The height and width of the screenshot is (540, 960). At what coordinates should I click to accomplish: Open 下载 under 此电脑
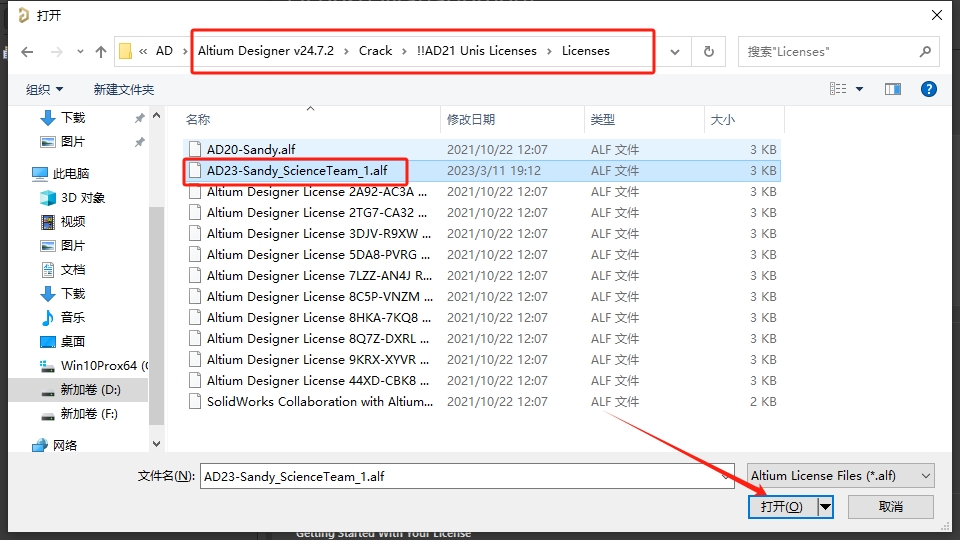point(73,294)
